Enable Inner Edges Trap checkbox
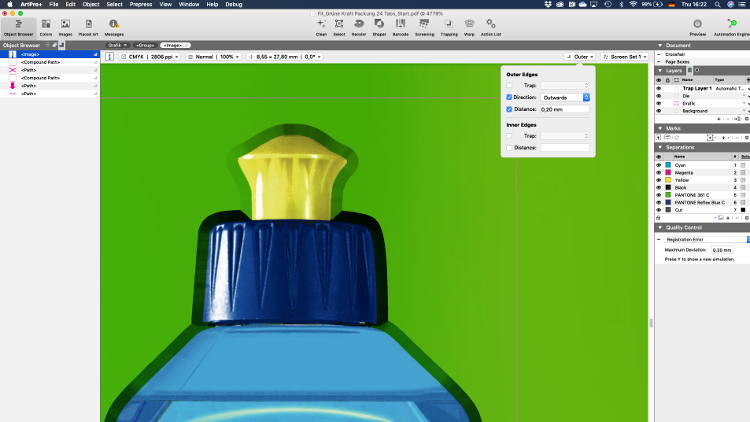 509,136
